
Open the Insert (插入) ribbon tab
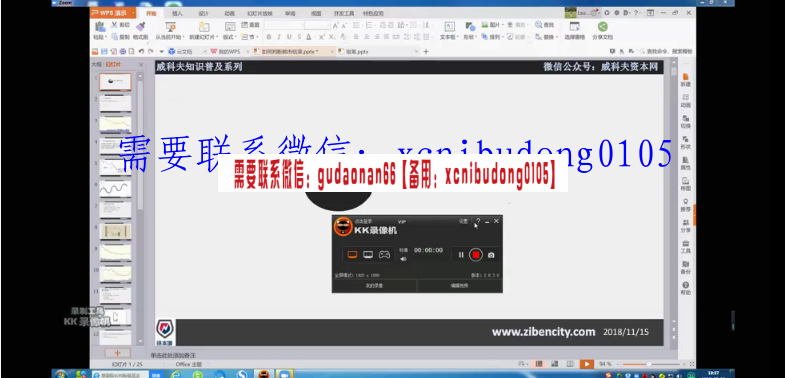point(177,14)
